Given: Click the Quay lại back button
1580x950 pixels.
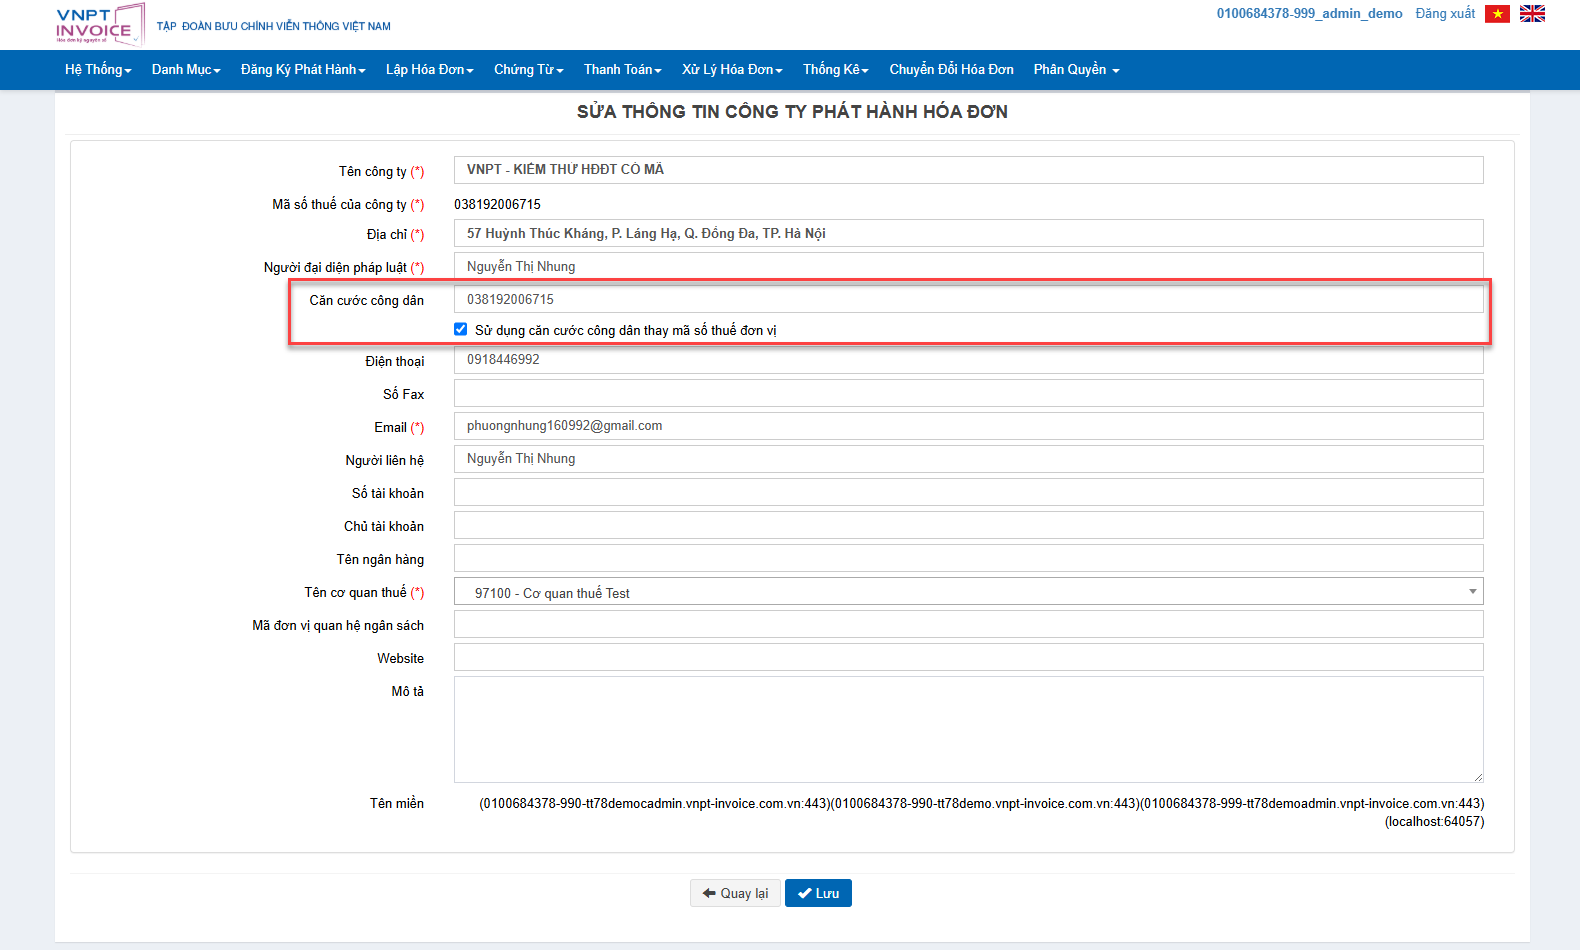Looking at the screenshot, I should 735,893.
